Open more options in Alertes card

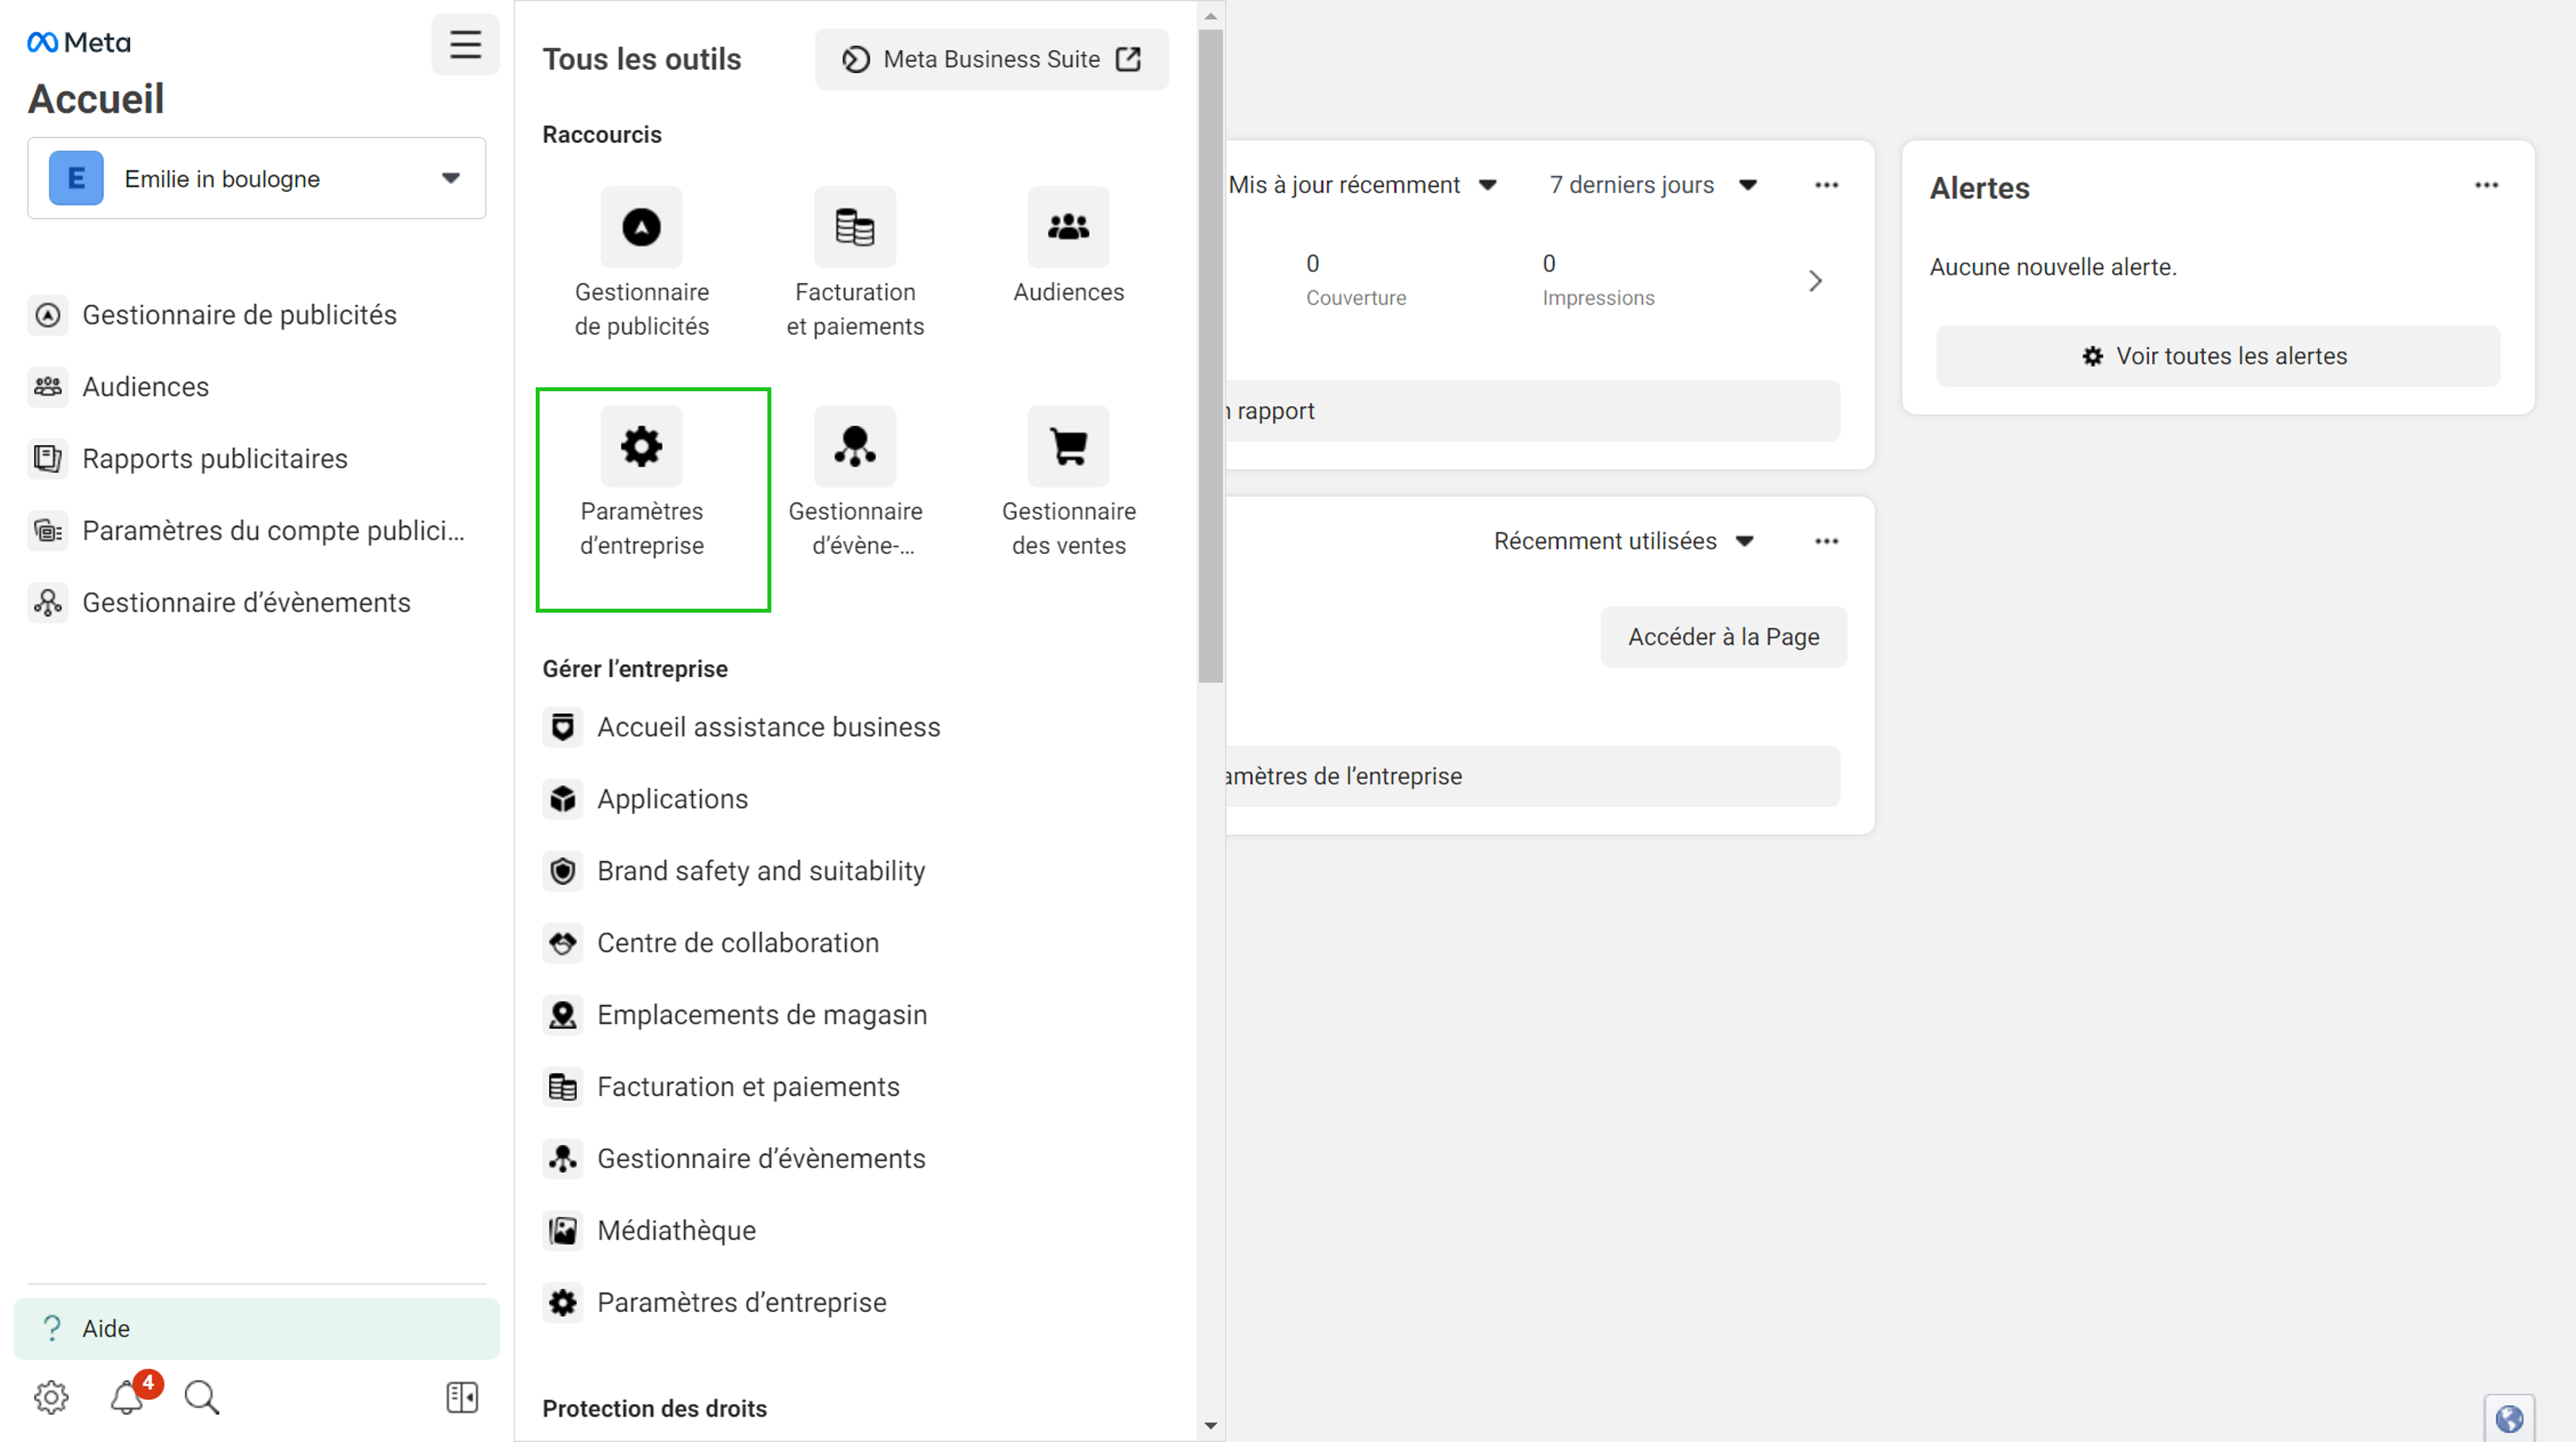tap(2486, 185)
